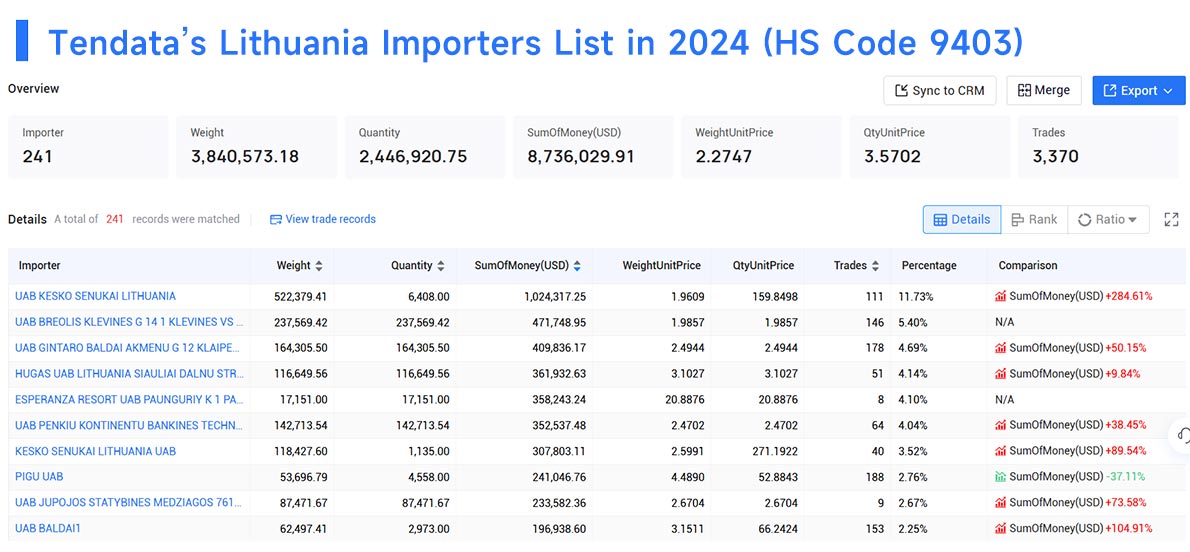
Task: Click comparison chart icon for +73.58% row
Action: (1000, 503)
